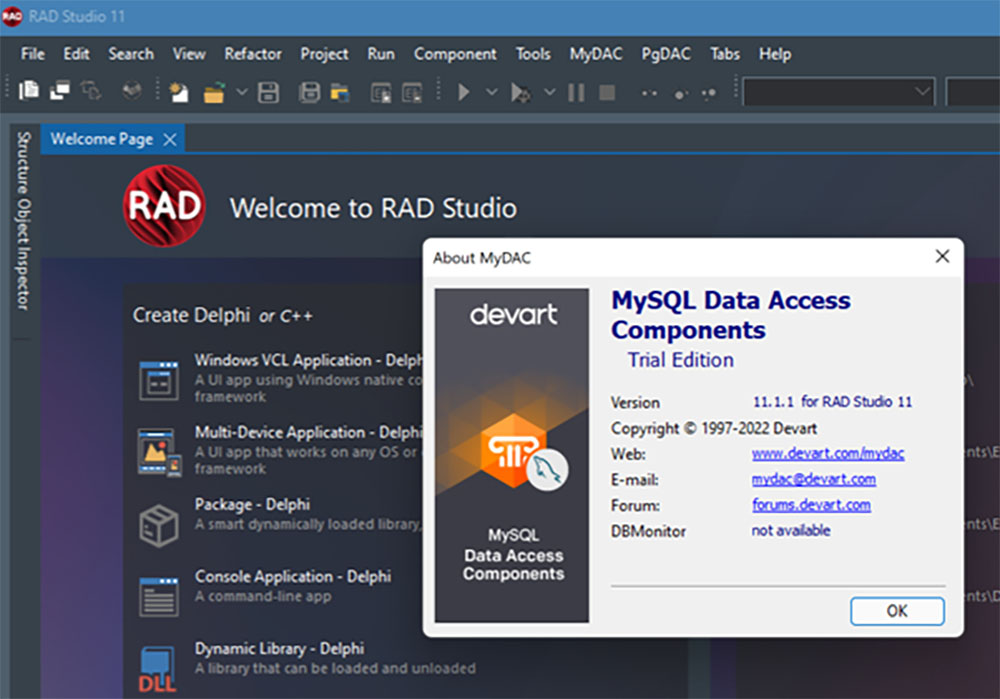The width and height of the screenshot is (1000, 699).
Task: Open the toolbar combo box next to debug icons
Action: pyautogui.click(x=839, y=92)
